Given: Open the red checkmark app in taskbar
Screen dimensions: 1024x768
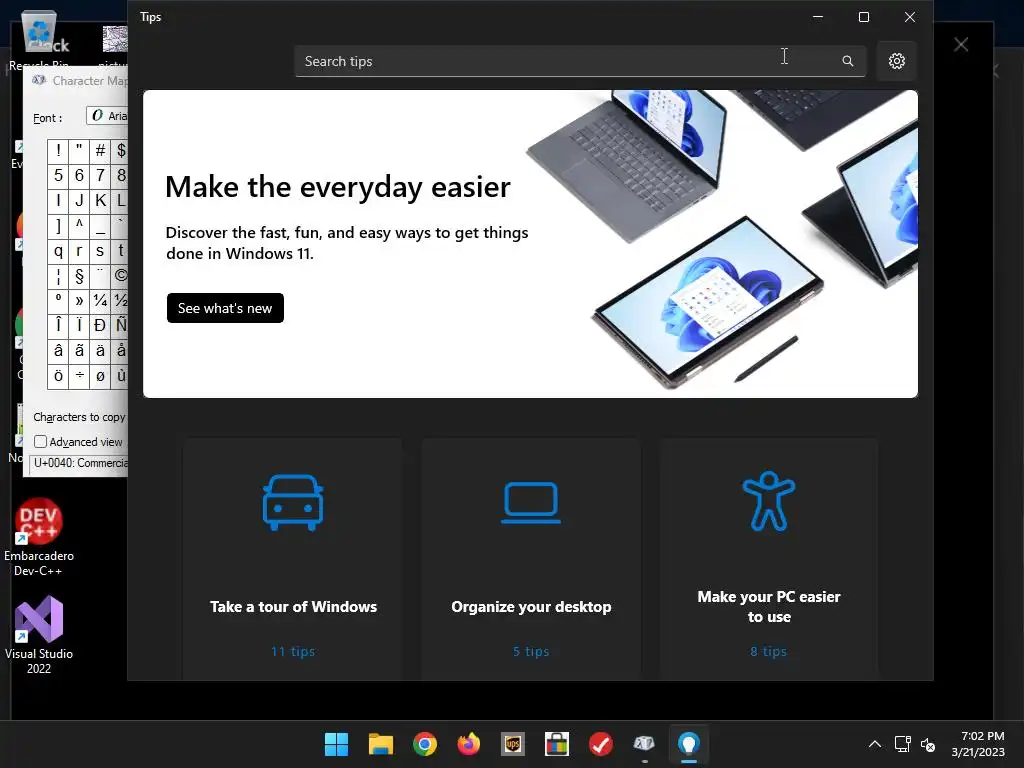Looking at the screenshot, I should (601, 744).
